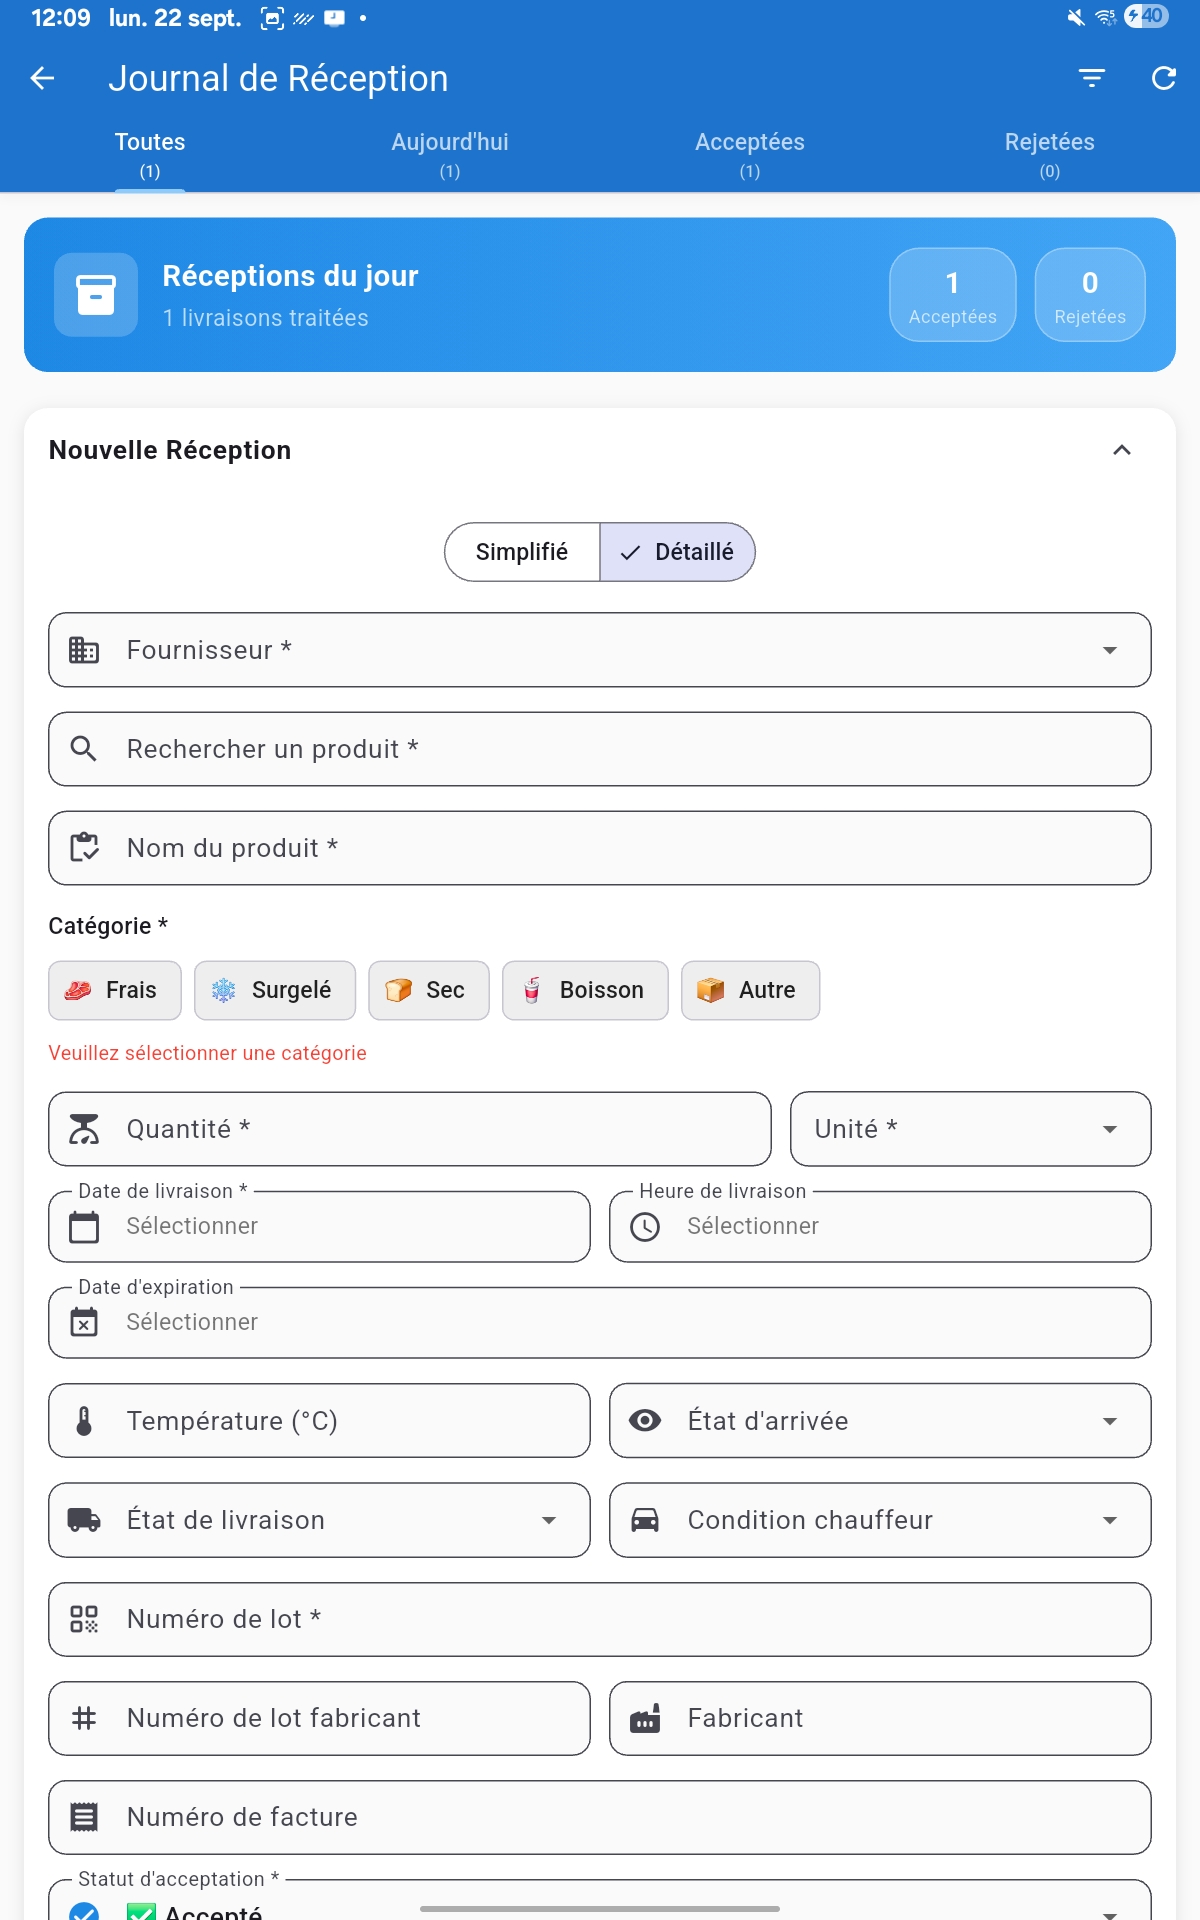Screen dimensions: 1200x1920
Task: Click the Quantité input field
Action: tap(410, 1129)
